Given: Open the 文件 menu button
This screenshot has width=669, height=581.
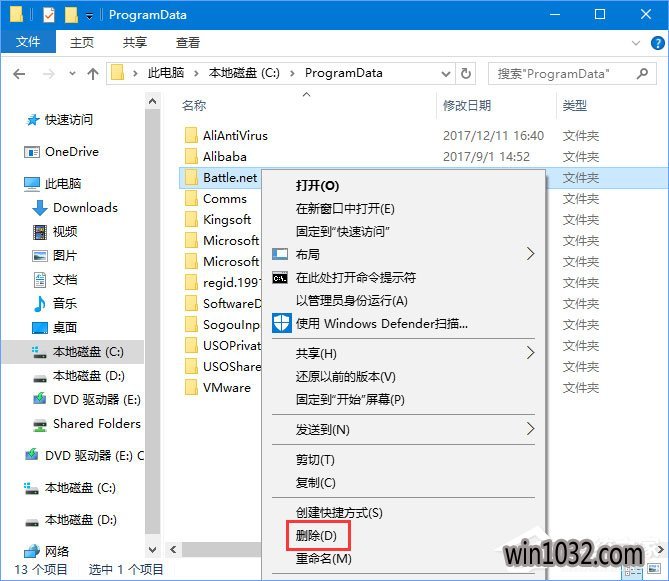Looking at the screenshot, I should 28,42.
